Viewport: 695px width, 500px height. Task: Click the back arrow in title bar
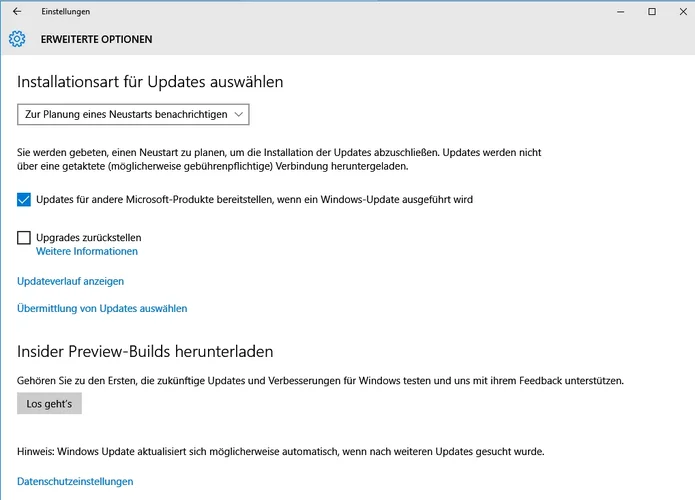click(x=16, y=12)
